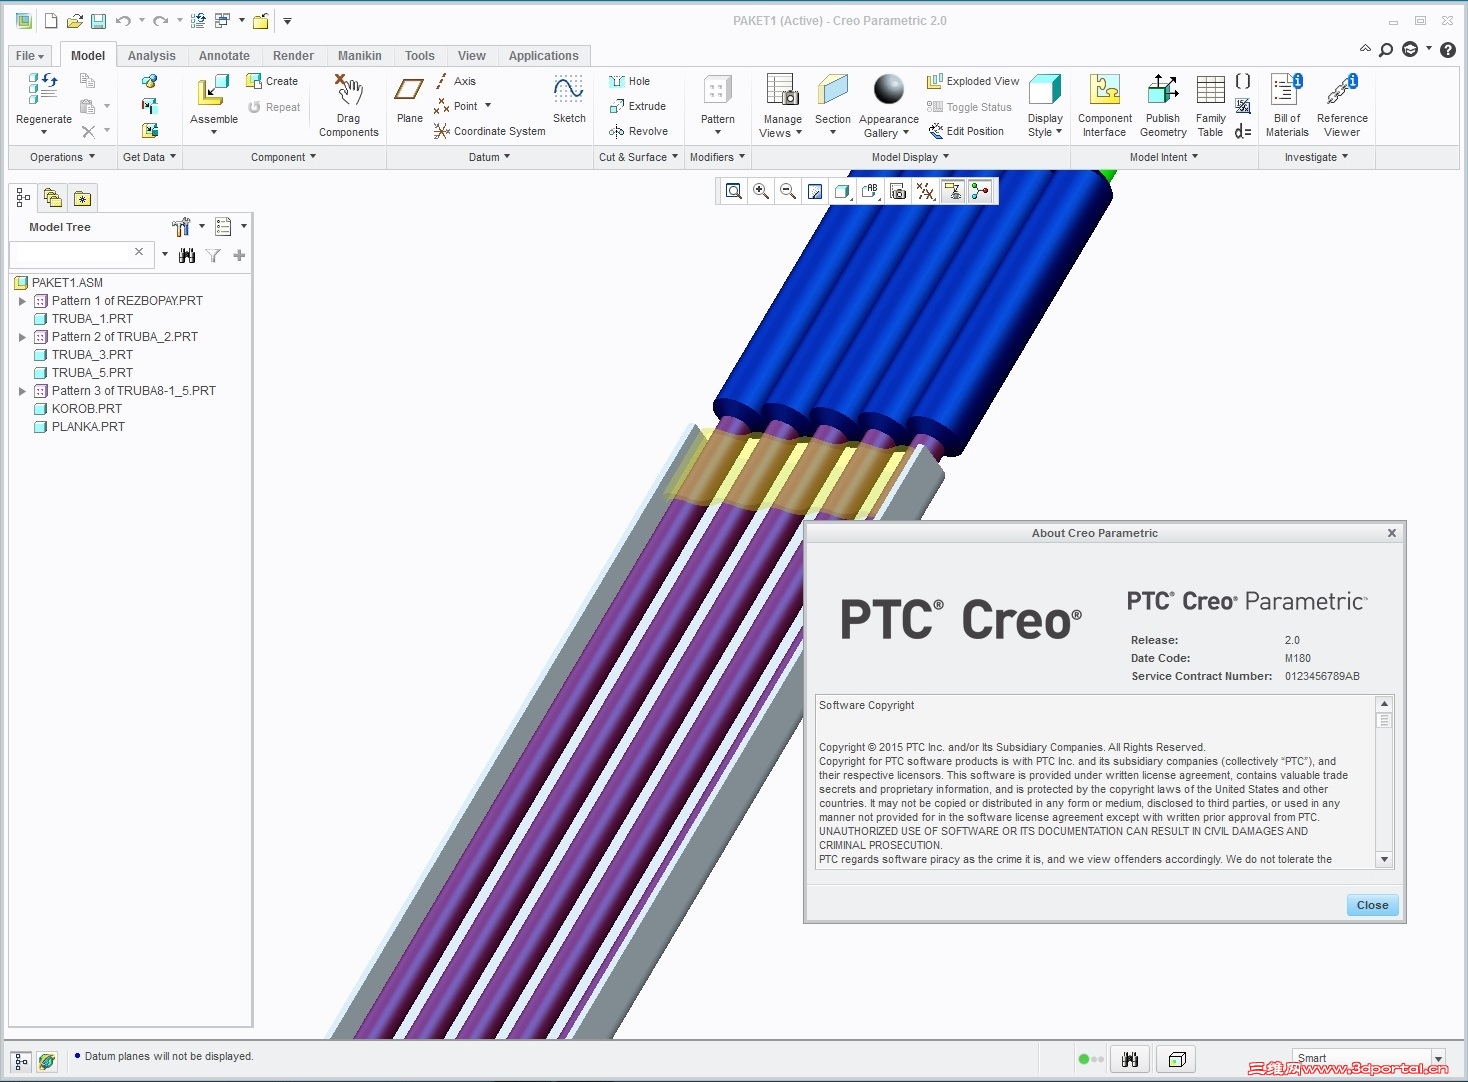
Task: Create a datum Plane
Action: pos(409,91)
